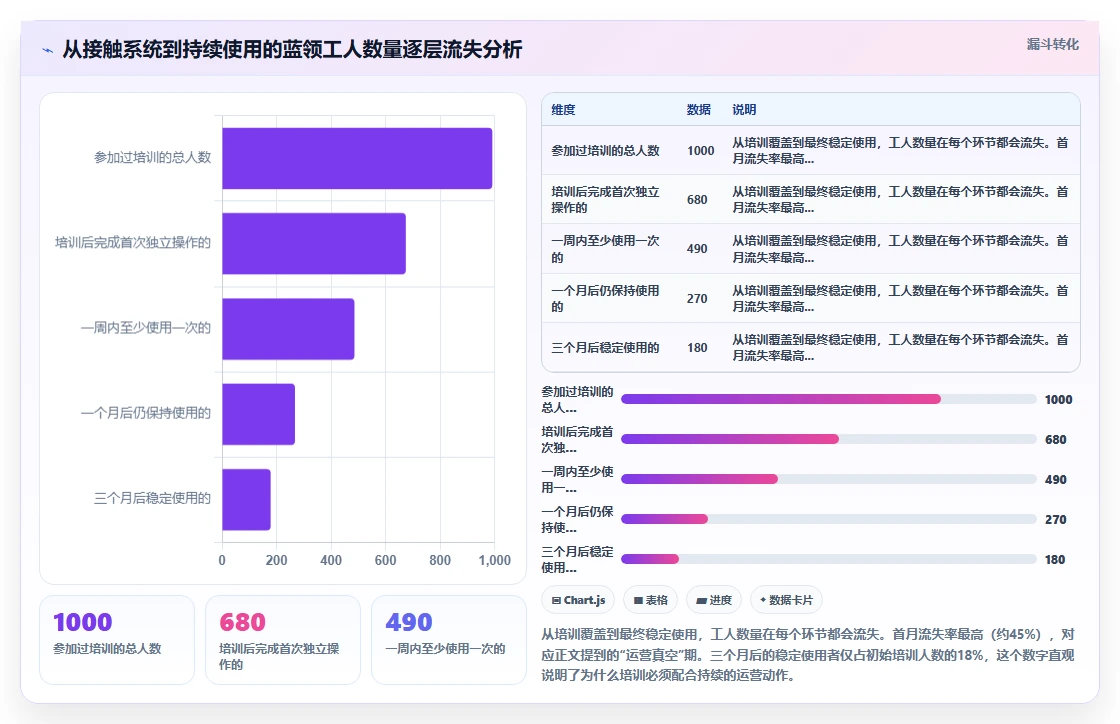Click the 一周内至少使用一次的 chart bar
Viewport: 1120px width, 724px height.
[288, 328]
